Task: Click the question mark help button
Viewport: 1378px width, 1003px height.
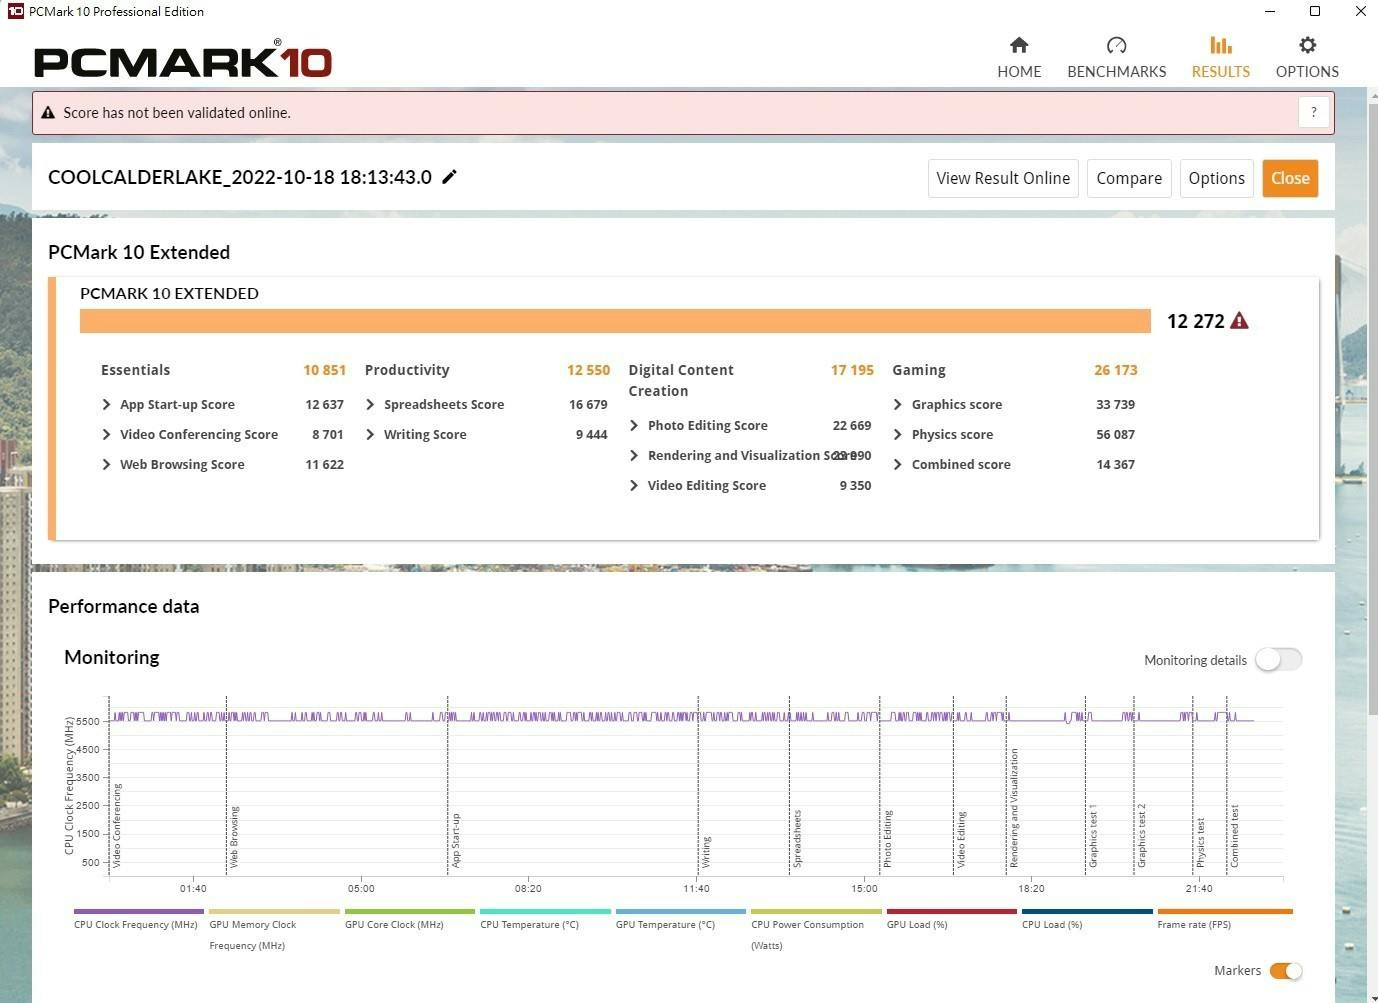Action: 1314,112
